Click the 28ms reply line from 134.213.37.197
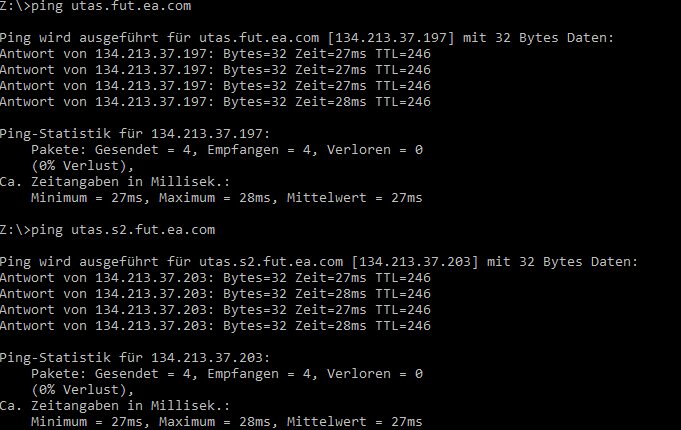Image resolution: width=681 pixels, height=430 pixels. [215, 102]
